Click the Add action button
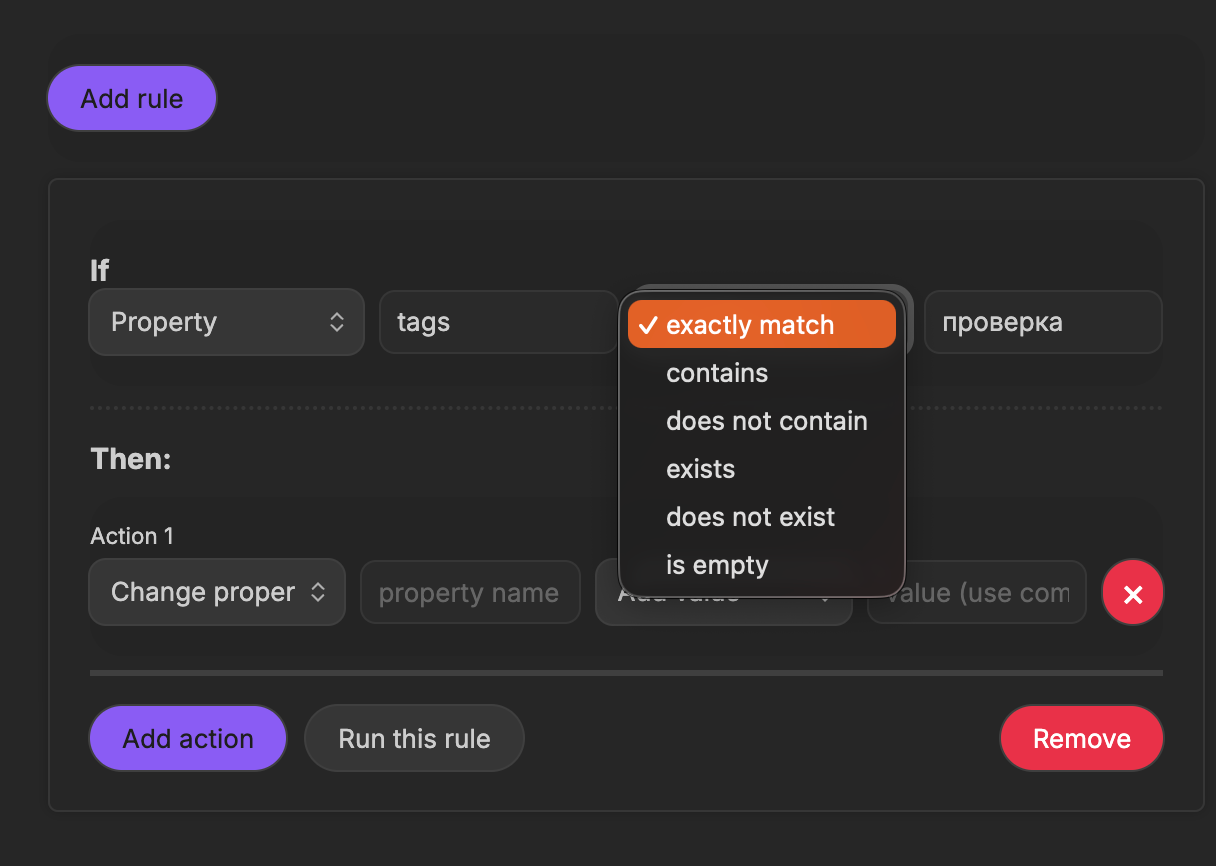Screen dimensions: 1216x866 pos(188,738)
